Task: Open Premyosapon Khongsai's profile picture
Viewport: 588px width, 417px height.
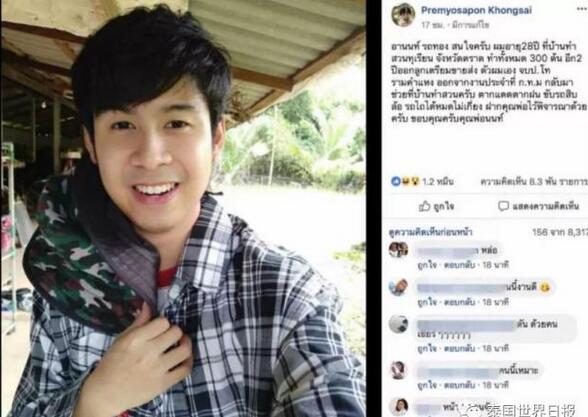Action: pos(403,15)
